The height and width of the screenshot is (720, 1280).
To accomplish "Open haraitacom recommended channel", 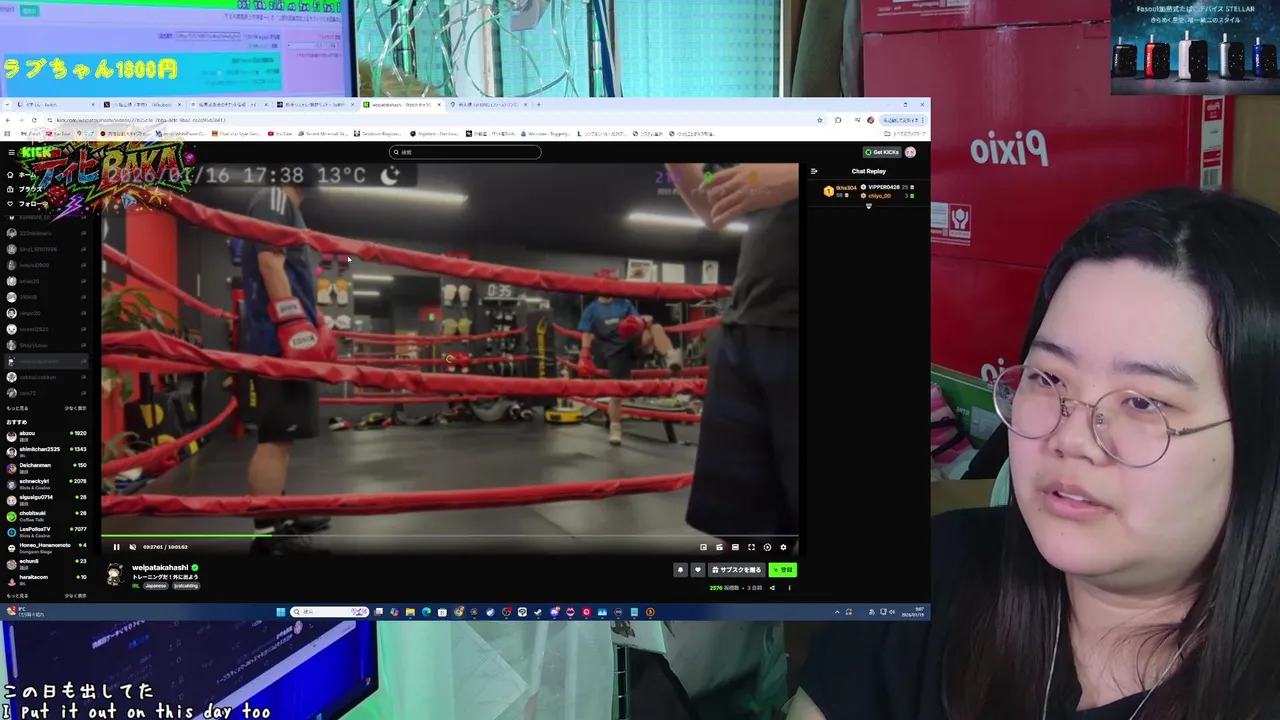I will 46,579.
